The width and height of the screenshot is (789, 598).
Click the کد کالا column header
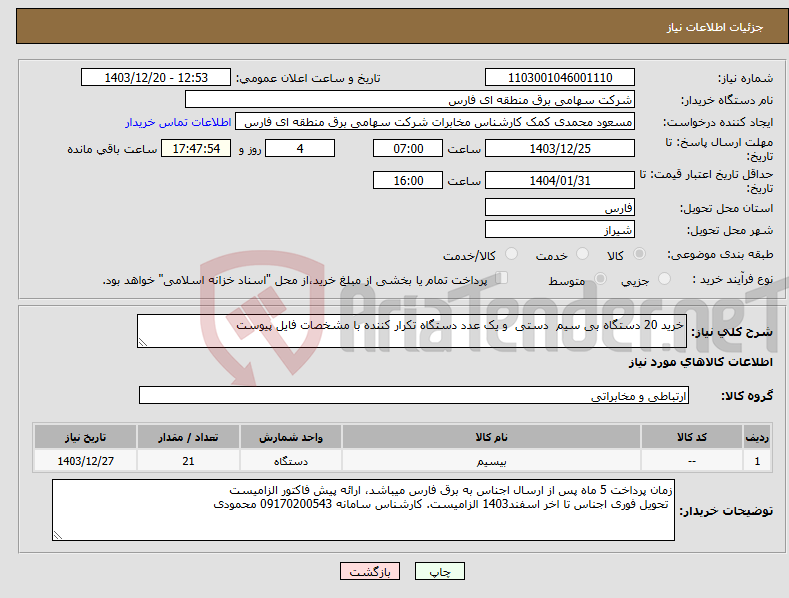[x=692, y=437]
